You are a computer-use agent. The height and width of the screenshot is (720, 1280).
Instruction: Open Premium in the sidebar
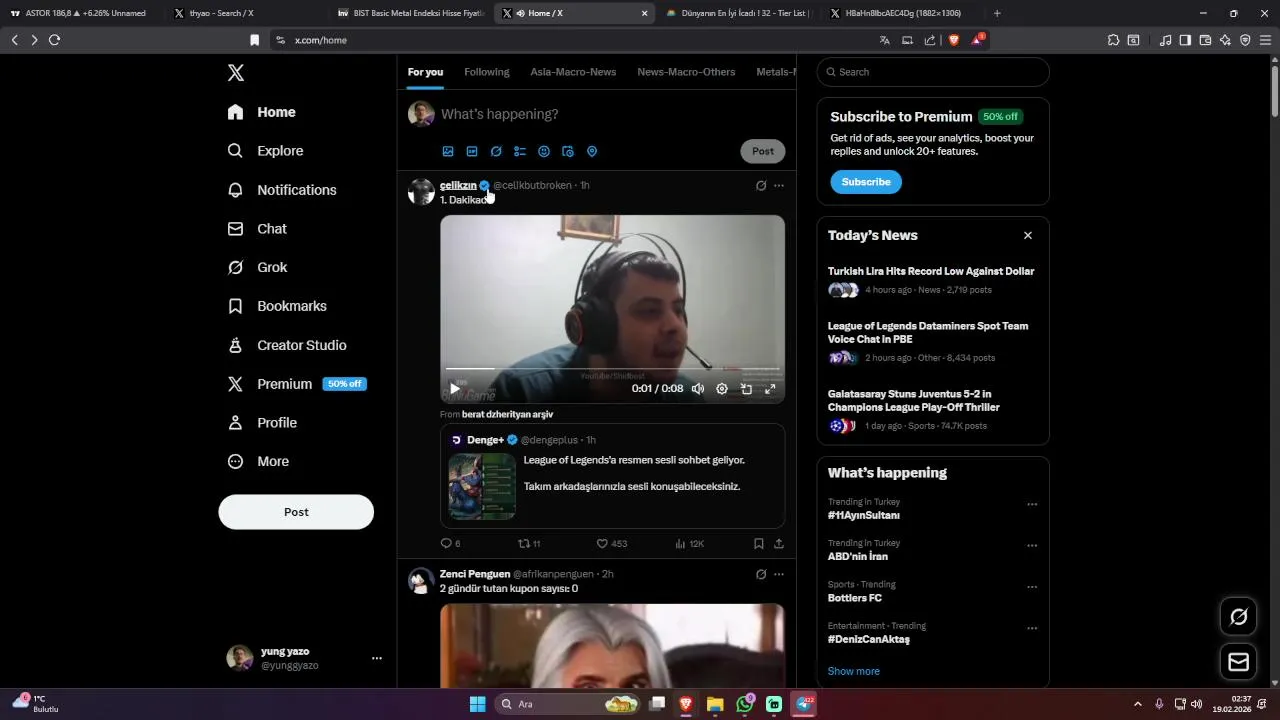(296, 384)
